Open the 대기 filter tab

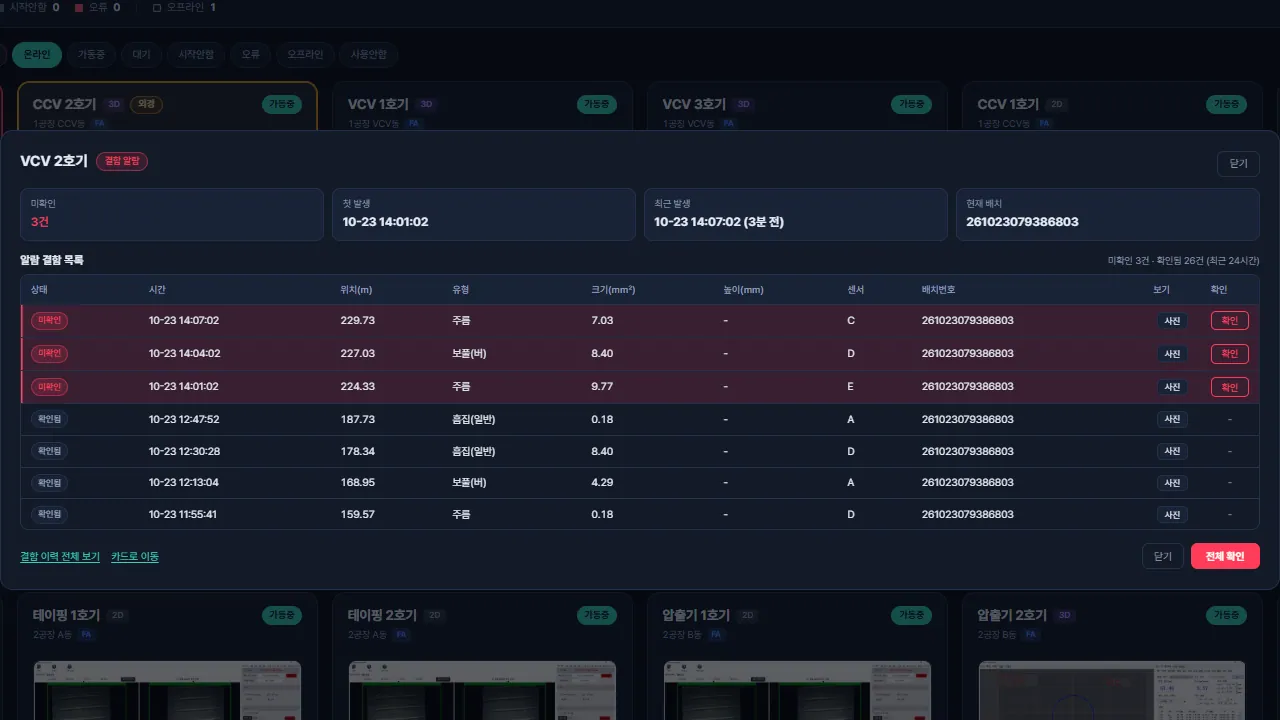click(141, 55)
